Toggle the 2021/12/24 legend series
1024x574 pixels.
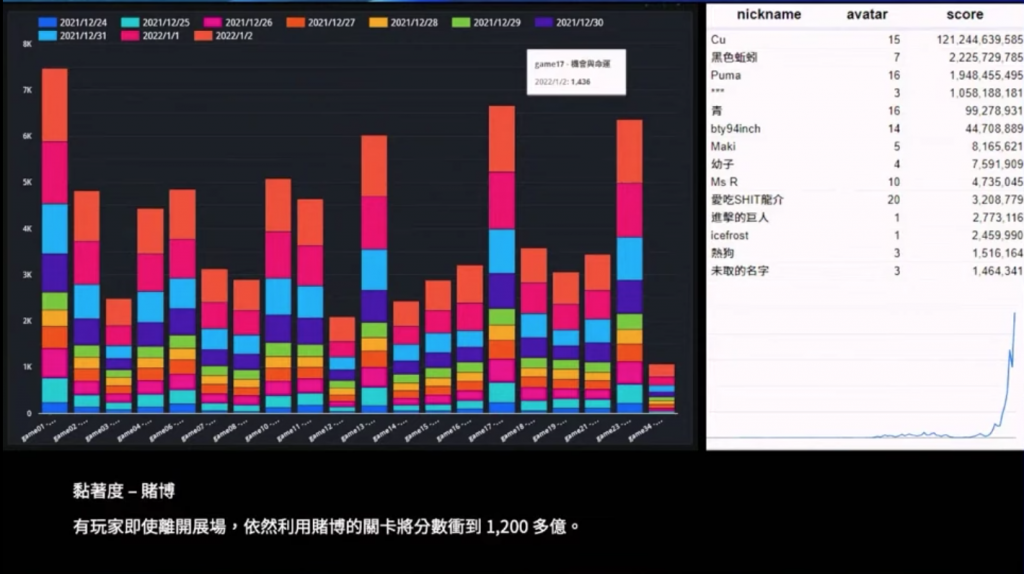click(x=72, y=22)
